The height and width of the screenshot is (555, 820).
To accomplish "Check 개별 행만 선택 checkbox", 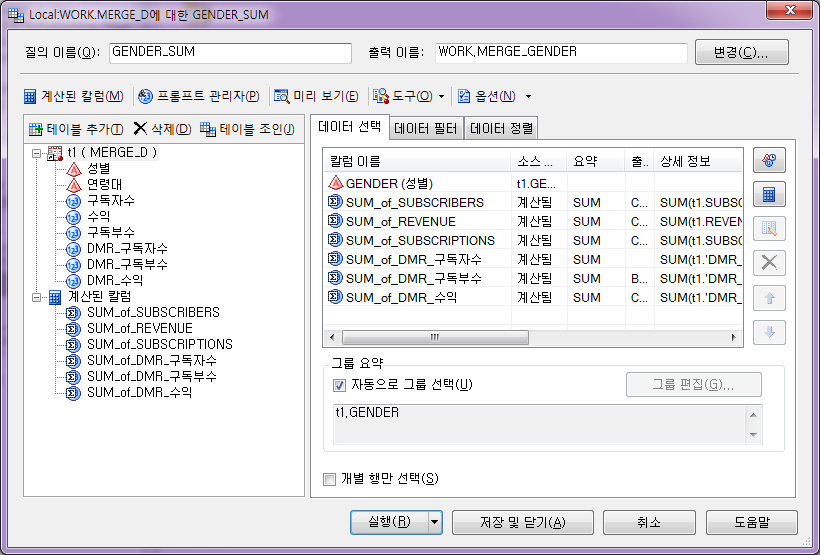I will pos(329,479).
